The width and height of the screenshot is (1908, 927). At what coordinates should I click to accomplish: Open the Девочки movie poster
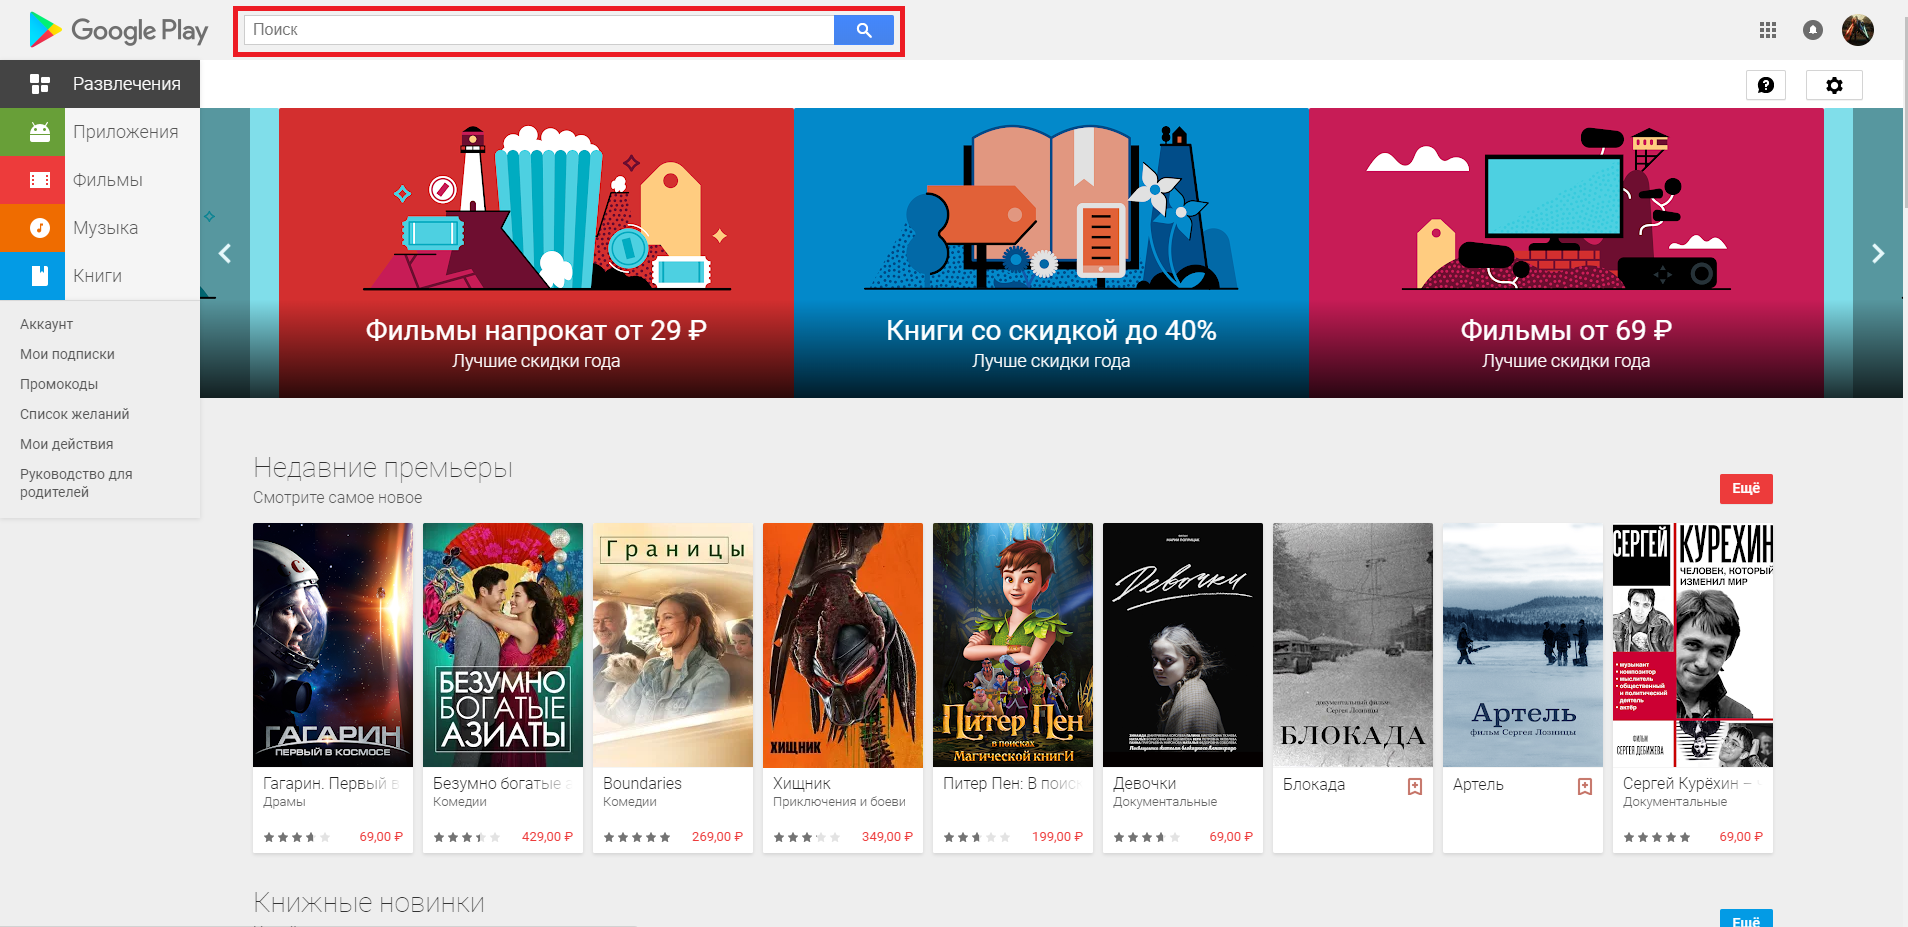1183,645
